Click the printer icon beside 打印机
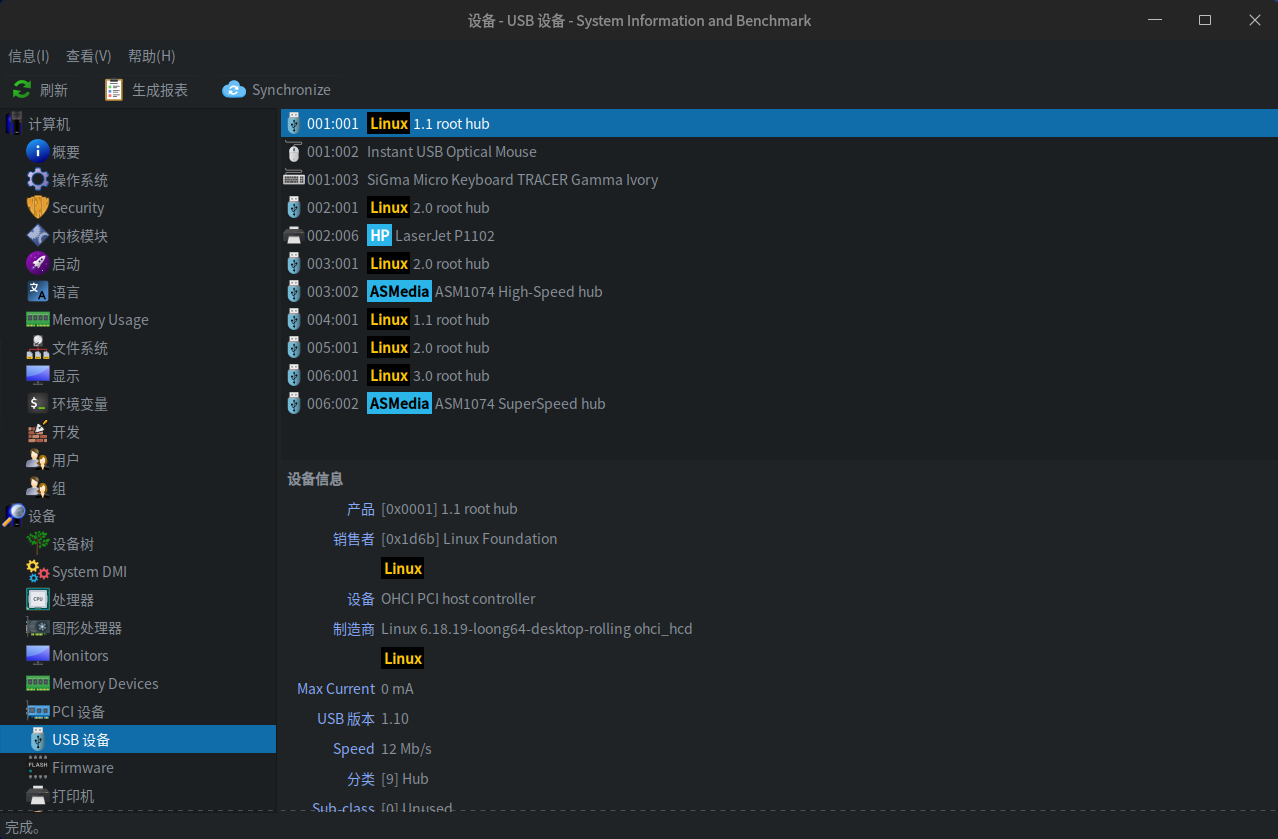Viewport: 1278px width, 839px height. click(38, 795)
